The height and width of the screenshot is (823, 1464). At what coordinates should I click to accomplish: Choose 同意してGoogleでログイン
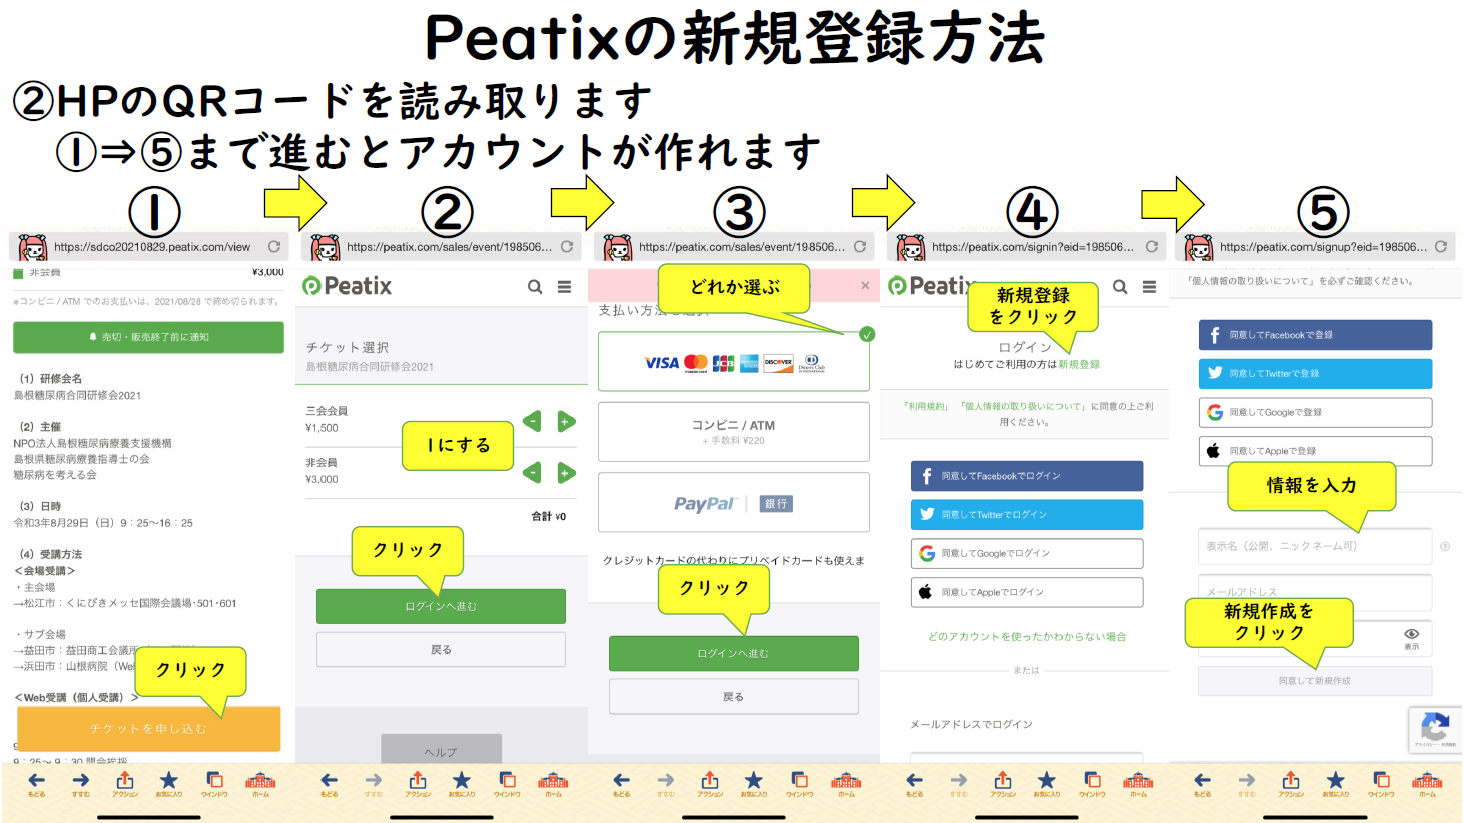pos(1027,553)
